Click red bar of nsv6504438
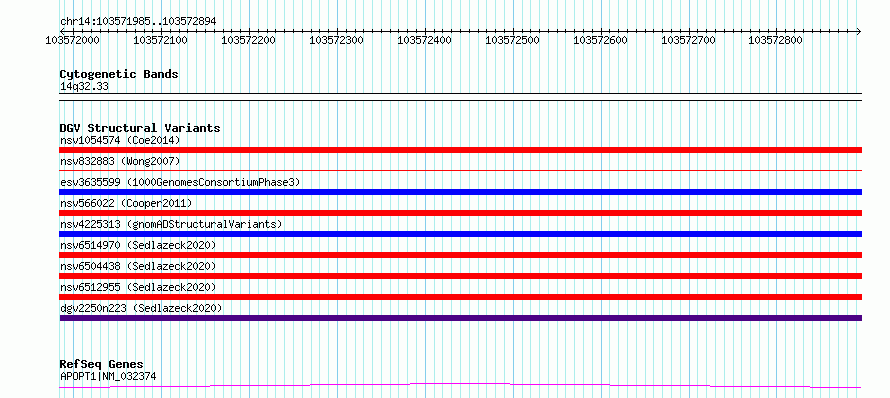890x398 pixels. pos(461,276)
